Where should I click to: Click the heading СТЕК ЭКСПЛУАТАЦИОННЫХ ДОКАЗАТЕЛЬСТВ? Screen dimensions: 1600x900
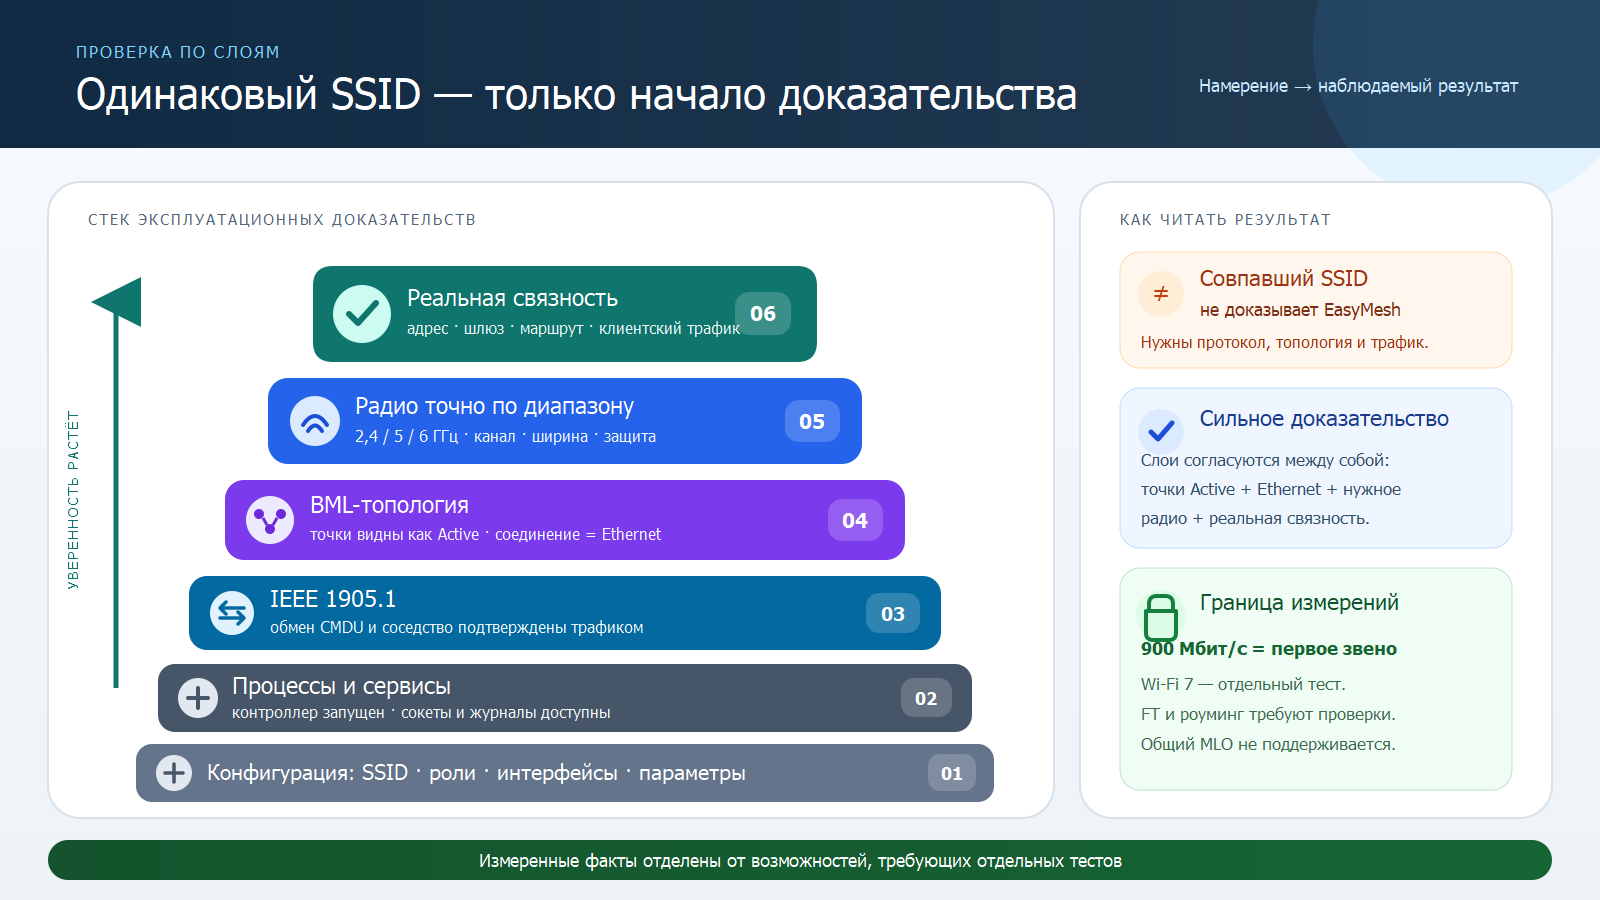(x=282, y=220)
